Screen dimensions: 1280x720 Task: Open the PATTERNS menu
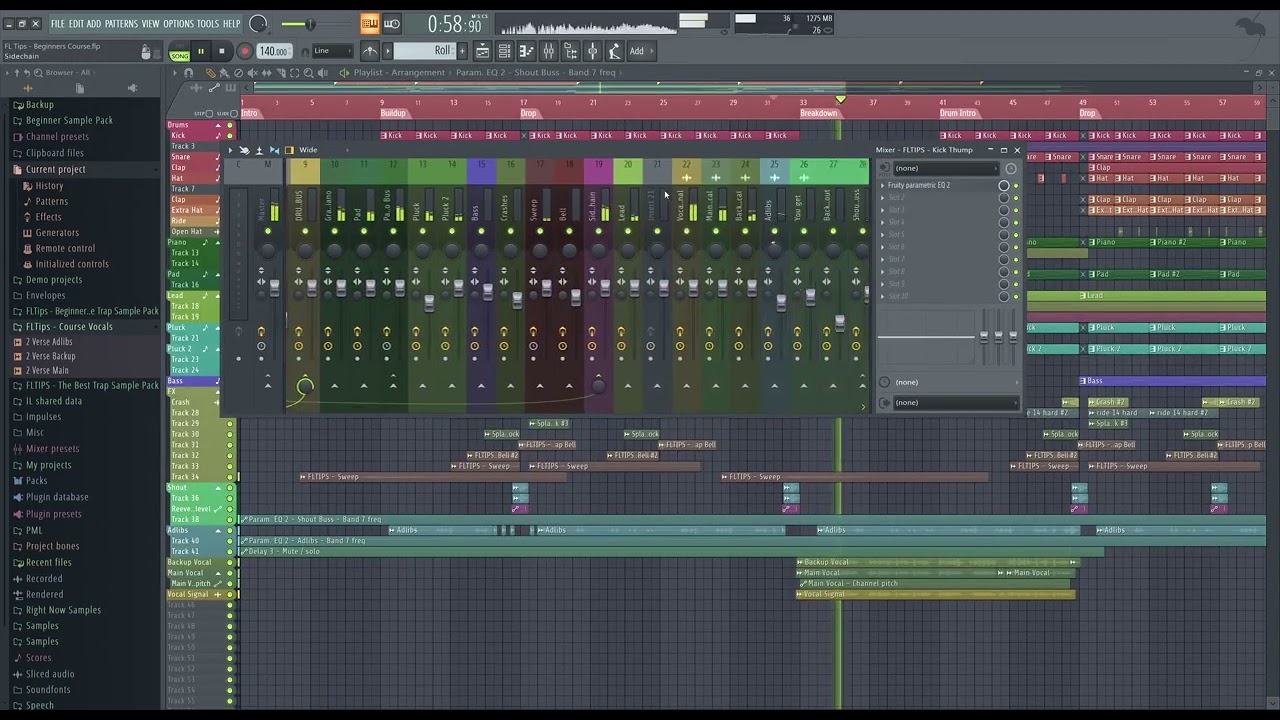pos(121,23)
